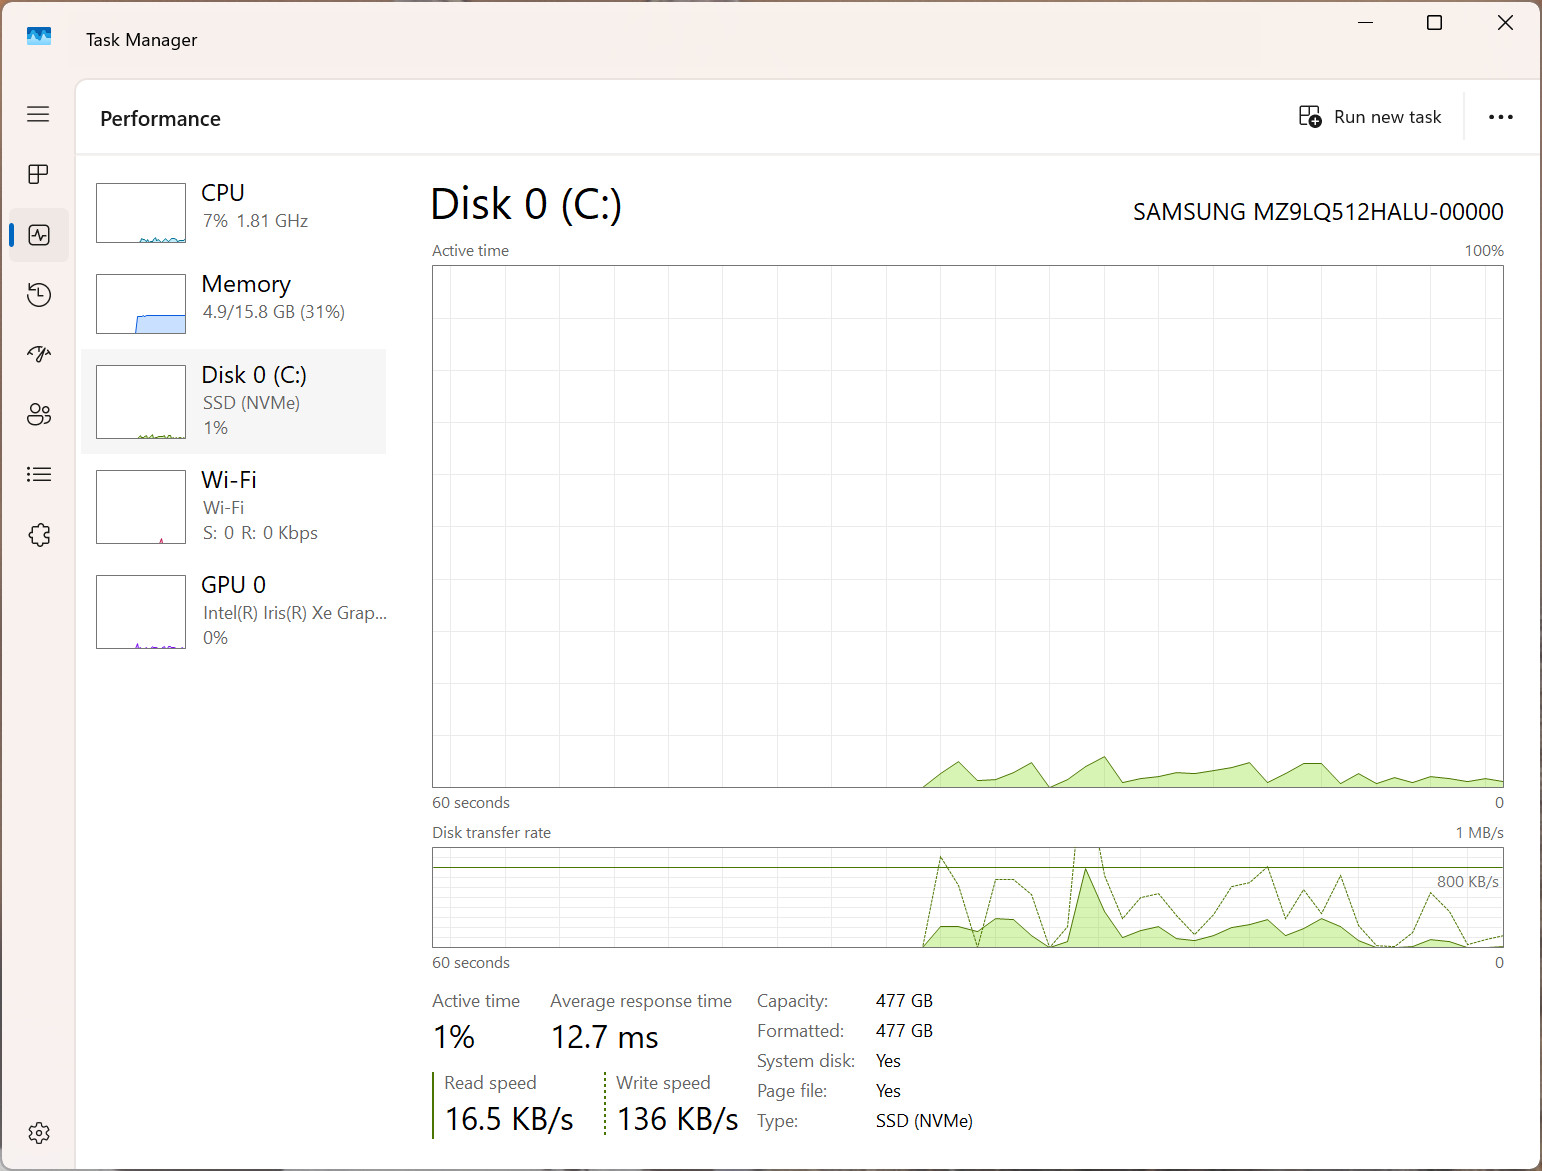The width and height of the screenshot is (1542, 1171).
Task: Open the Processes page icon
Action: (38, 174)
